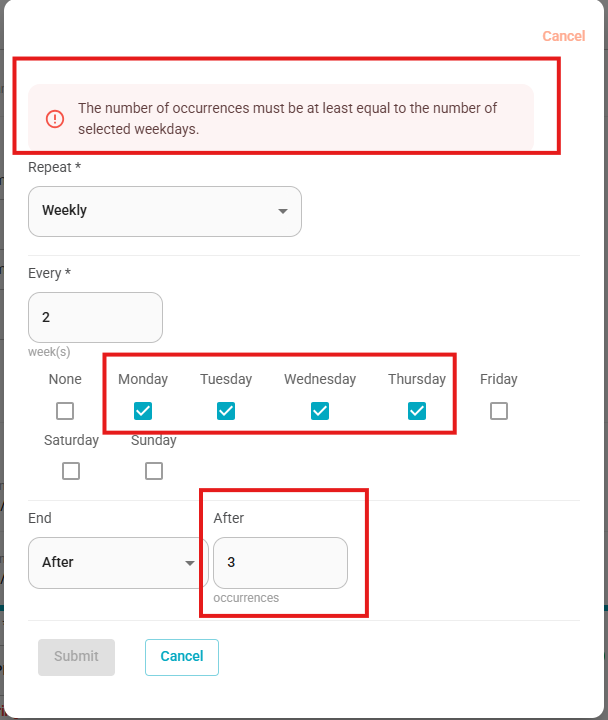Uncheck the Tuesday checkbox
The image size is (608, 720).
(x=226, y=411)
